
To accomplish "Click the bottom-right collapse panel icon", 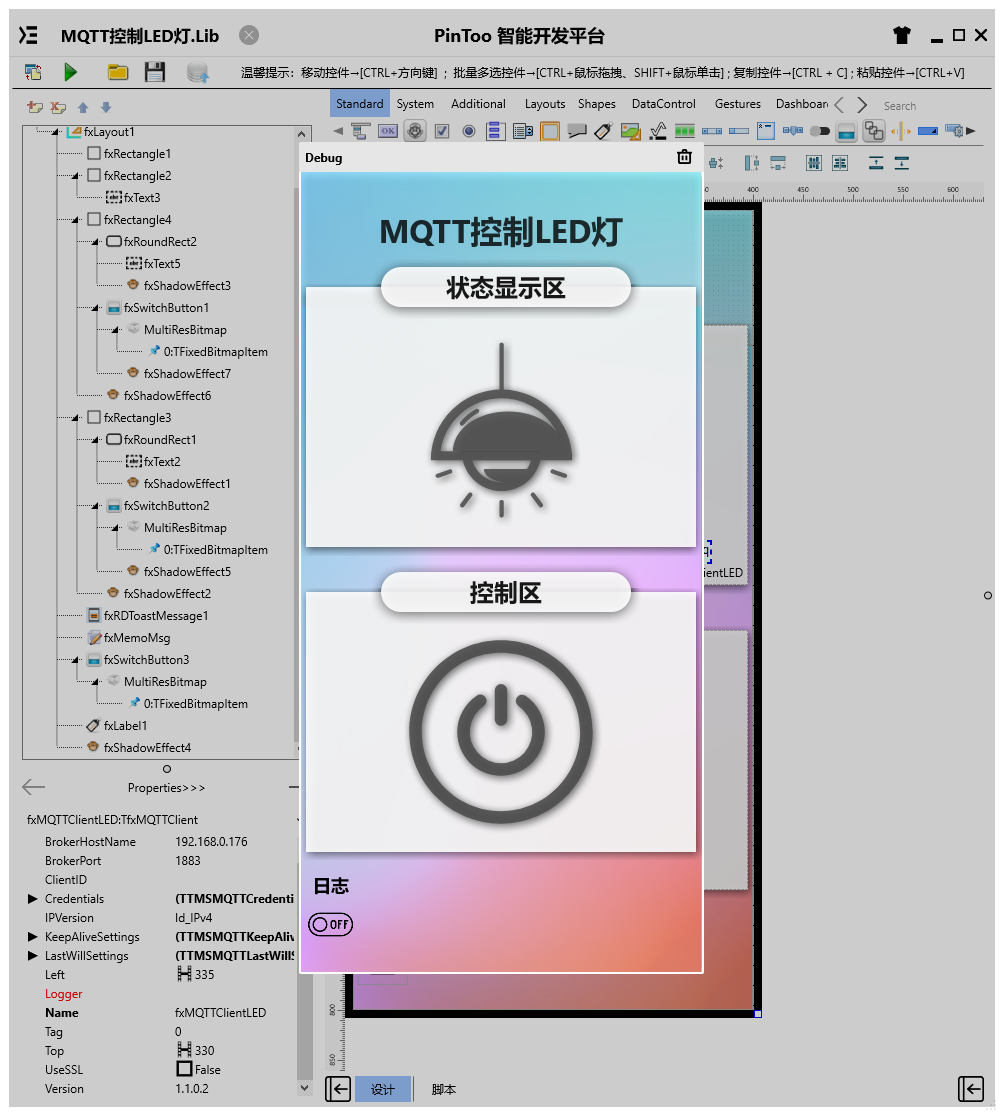I will pyautogui.click(x=971, y=1089).
